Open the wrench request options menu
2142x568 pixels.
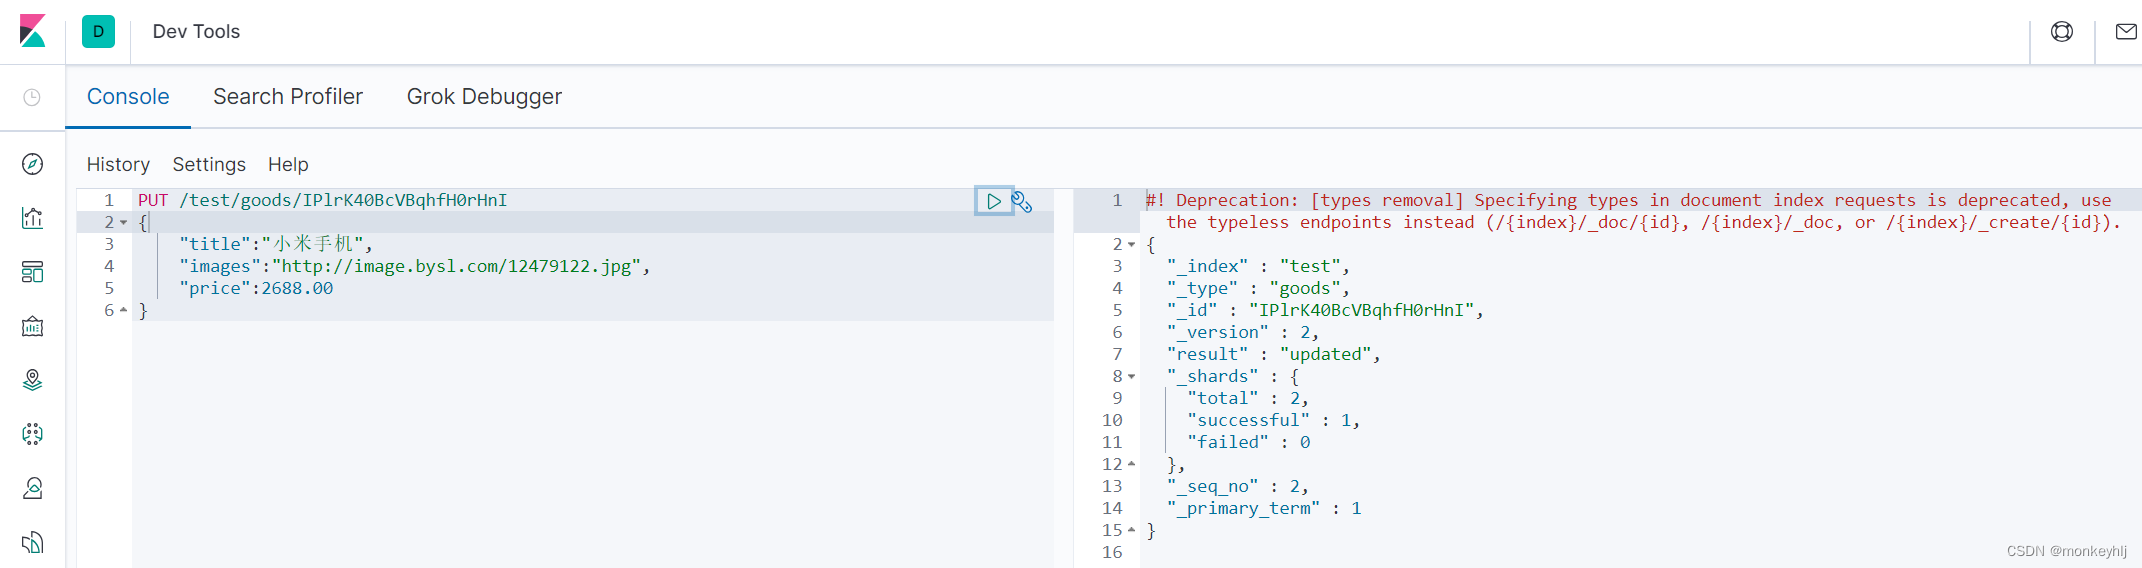1022,202
